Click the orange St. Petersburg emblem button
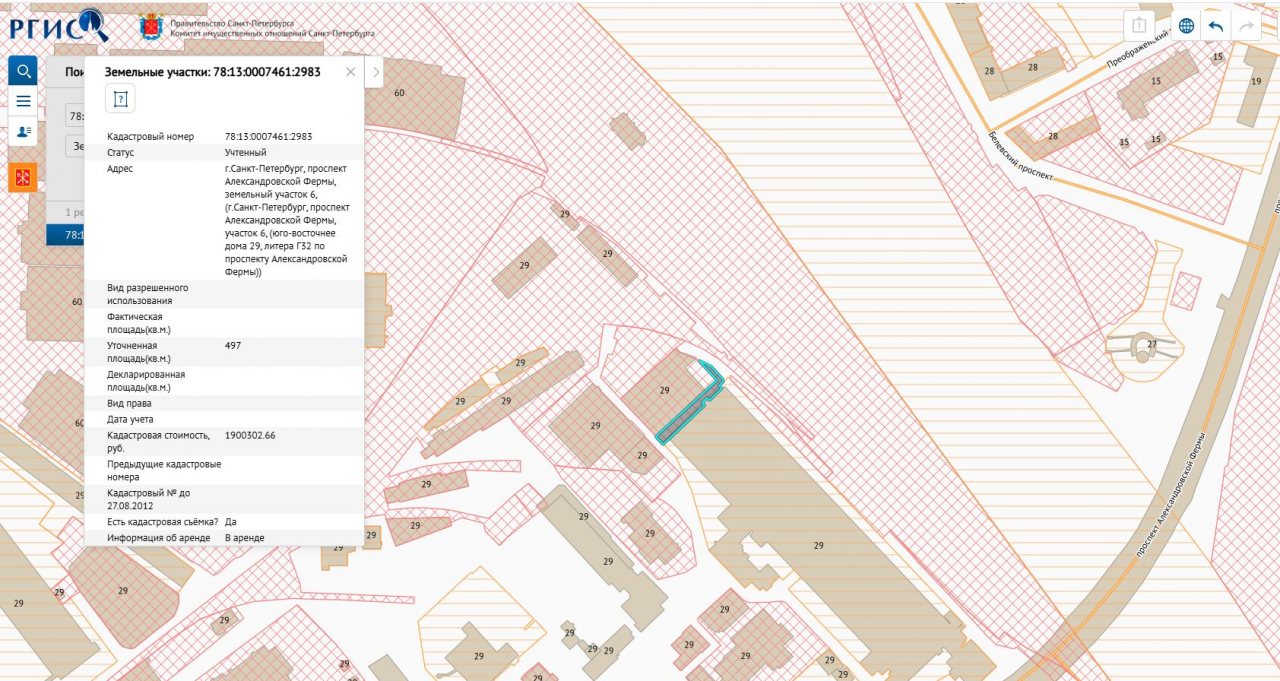1280x681 pixels. click(x=23, y=177)
